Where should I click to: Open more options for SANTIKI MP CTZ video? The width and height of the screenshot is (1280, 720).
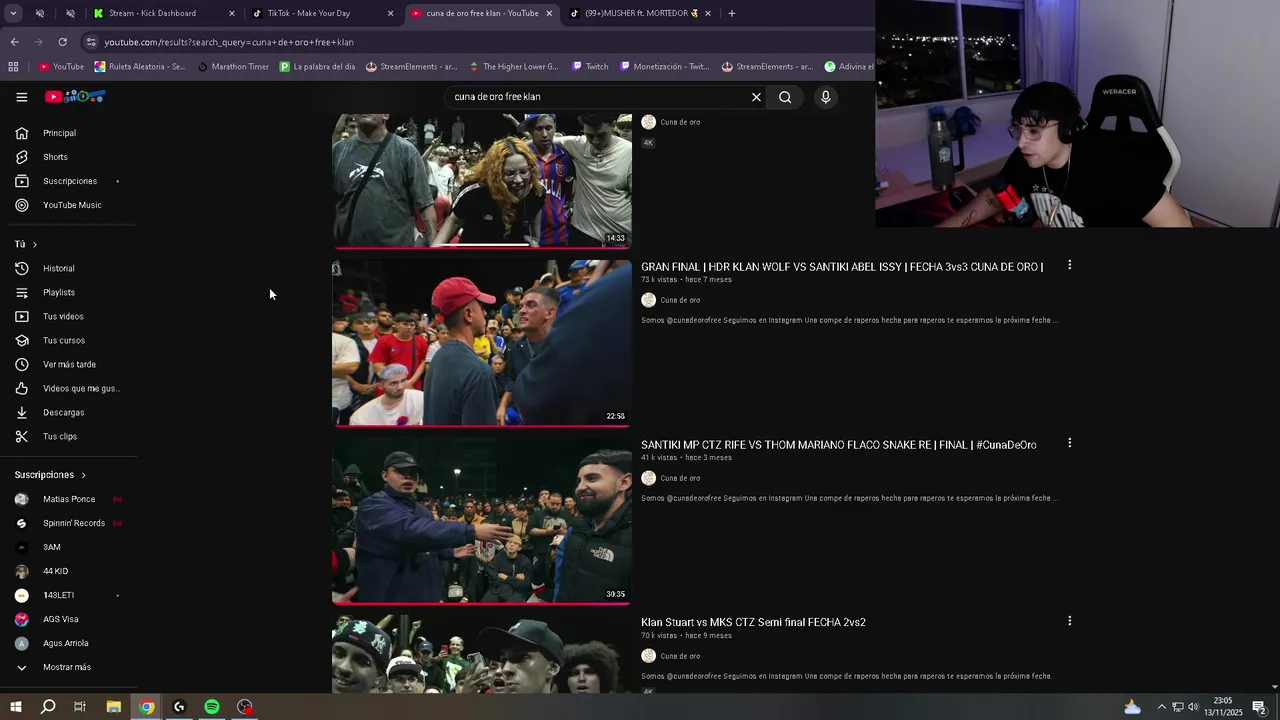pyautogui.click(x=1069, y=443)
